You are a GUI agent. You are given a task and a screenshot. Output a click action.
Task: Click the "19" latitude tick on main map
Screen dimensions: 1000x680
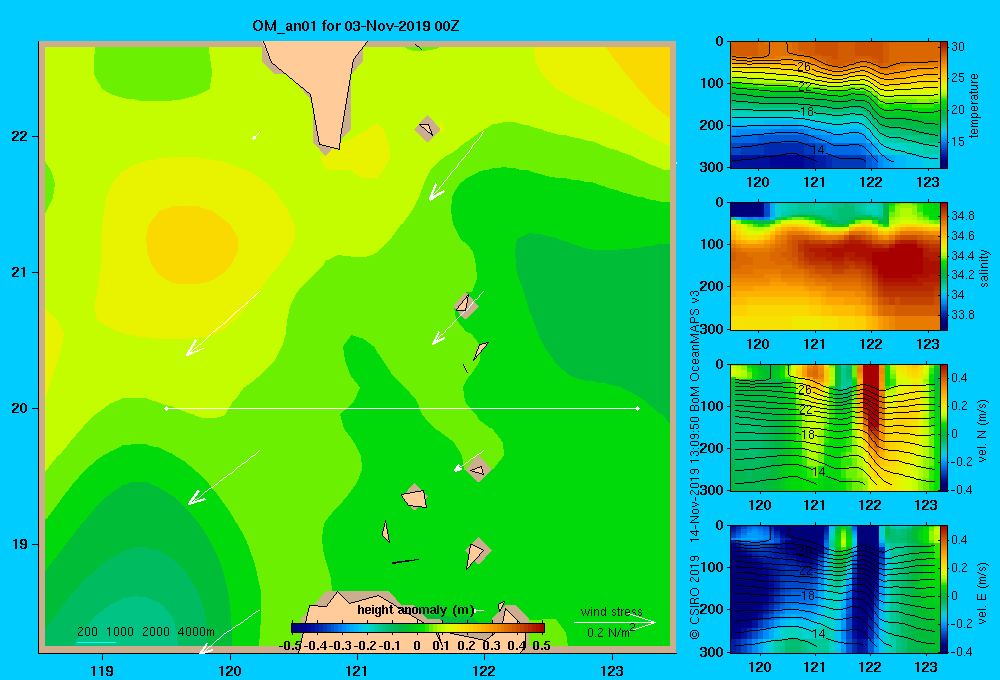pyautogui.click(x=20, y=544)
